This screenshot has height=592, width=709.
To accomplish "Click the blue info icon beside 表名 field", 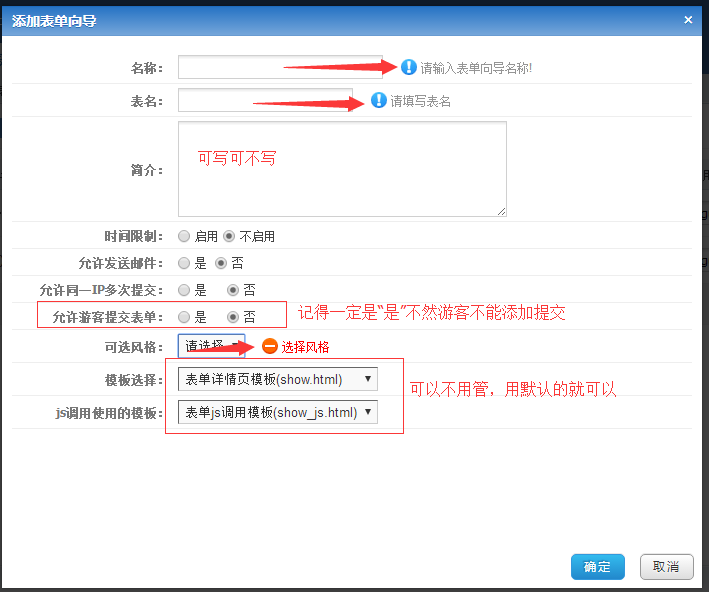I will click(x=378, y=100).
